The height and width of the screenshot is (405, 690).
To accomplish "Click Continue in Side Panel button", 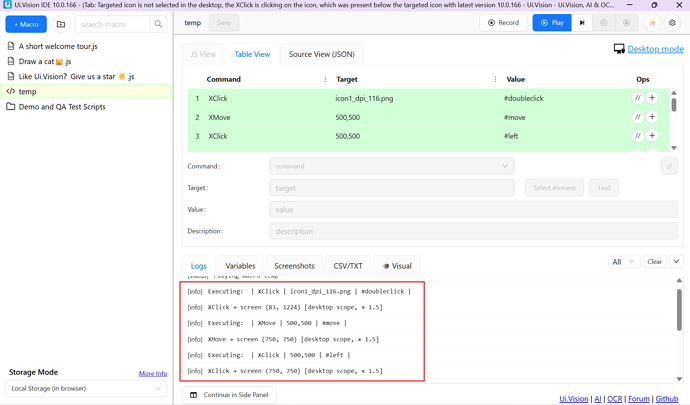I will pos(229,395).
